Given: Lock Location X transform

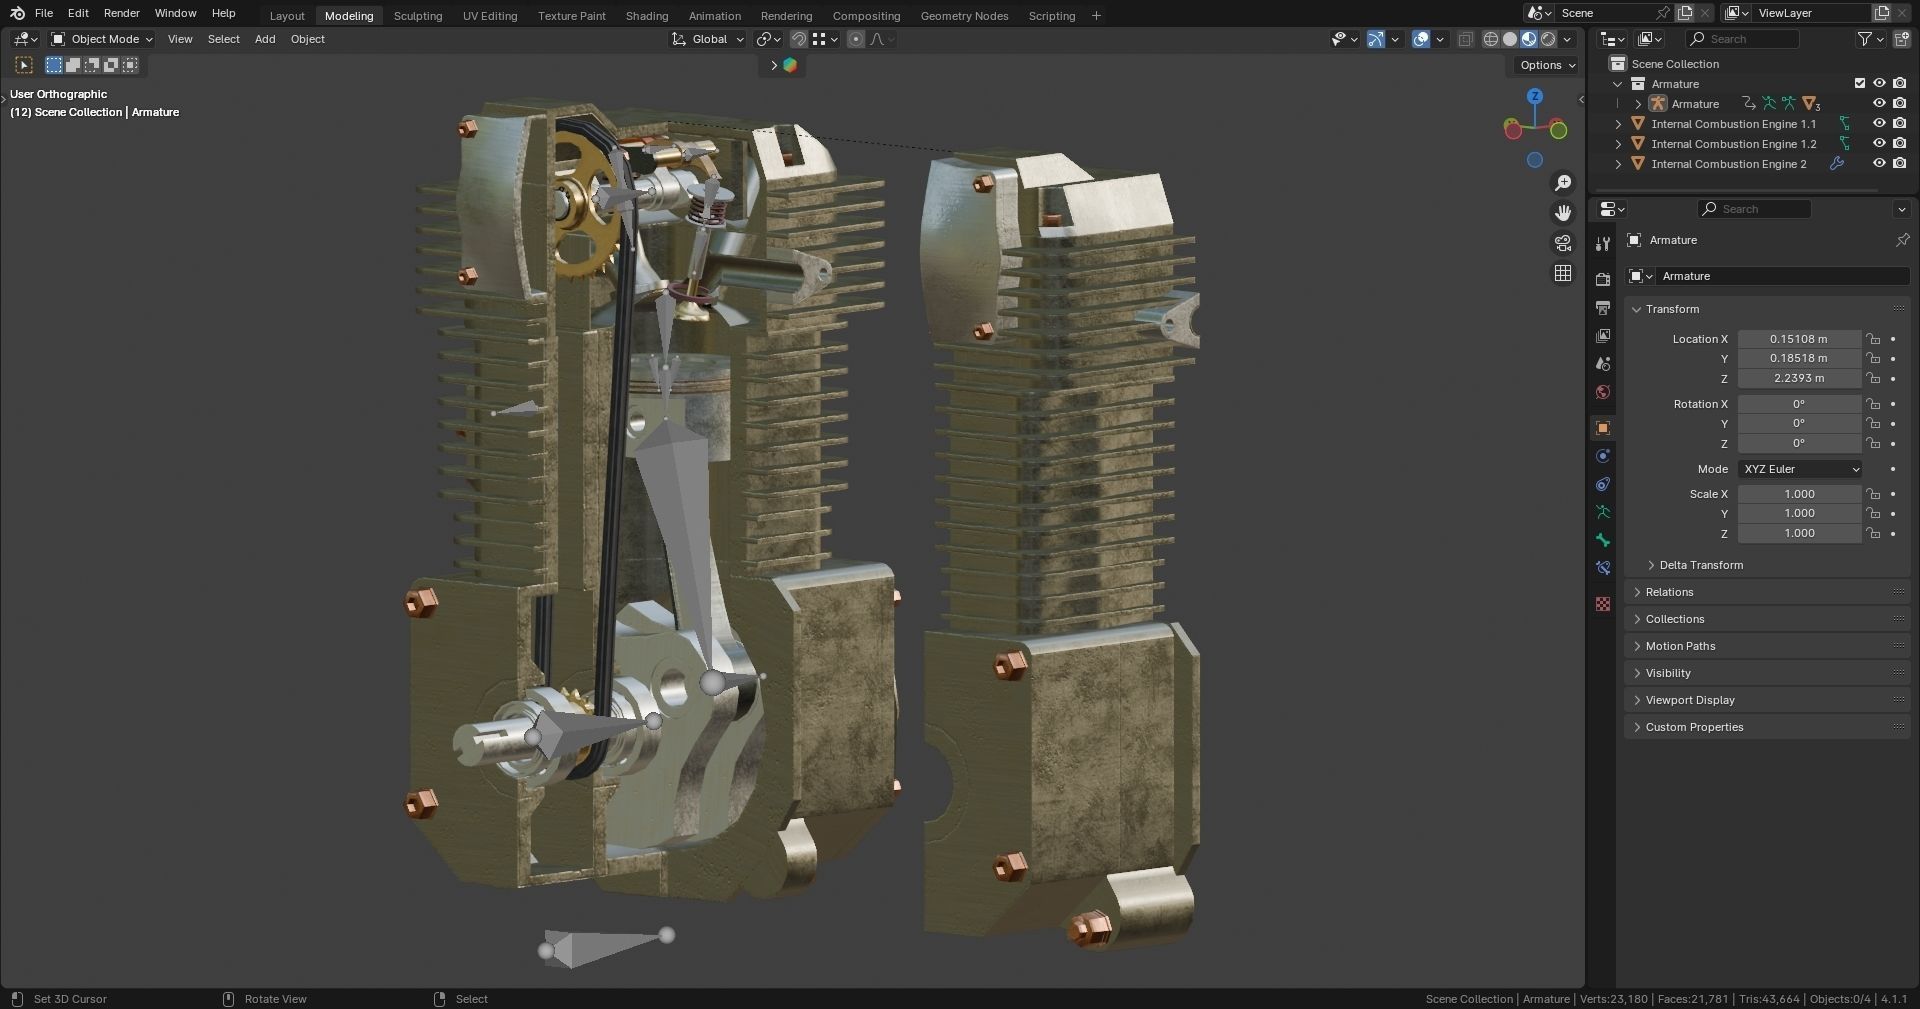Looking at the screenshot, I should (x=1873, y=339).
